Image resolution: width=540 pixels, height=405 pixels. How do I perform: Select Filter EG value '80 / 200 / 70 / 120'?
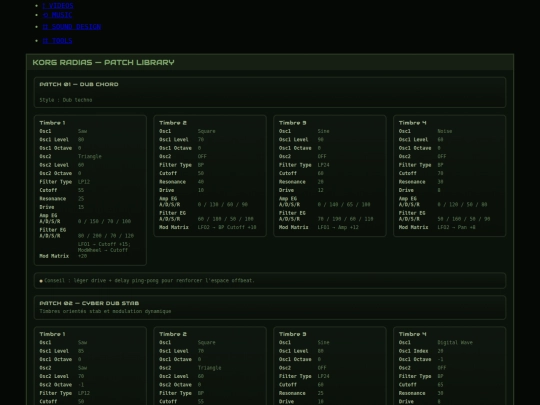pyautogui.click(x=106, y=236)
